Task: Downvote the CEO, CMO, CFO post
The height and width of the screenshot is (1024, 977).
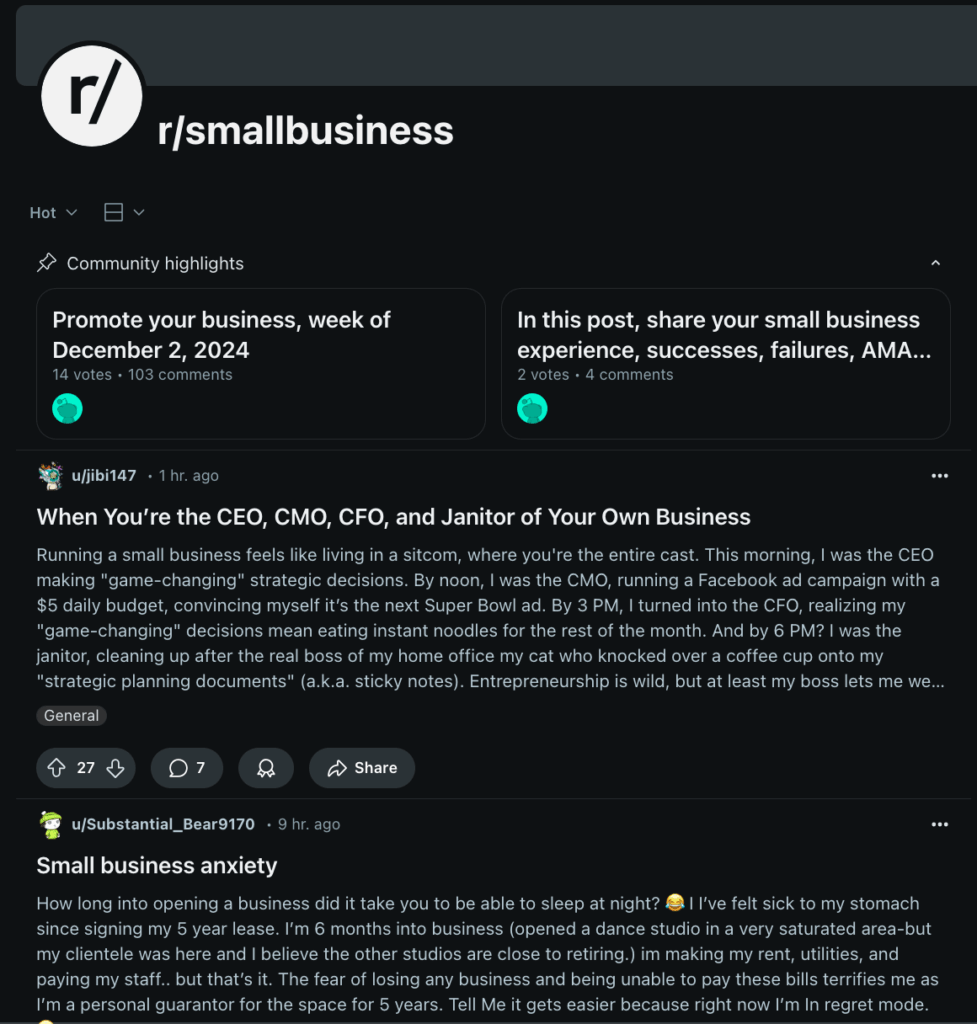Action: [115, 768]
